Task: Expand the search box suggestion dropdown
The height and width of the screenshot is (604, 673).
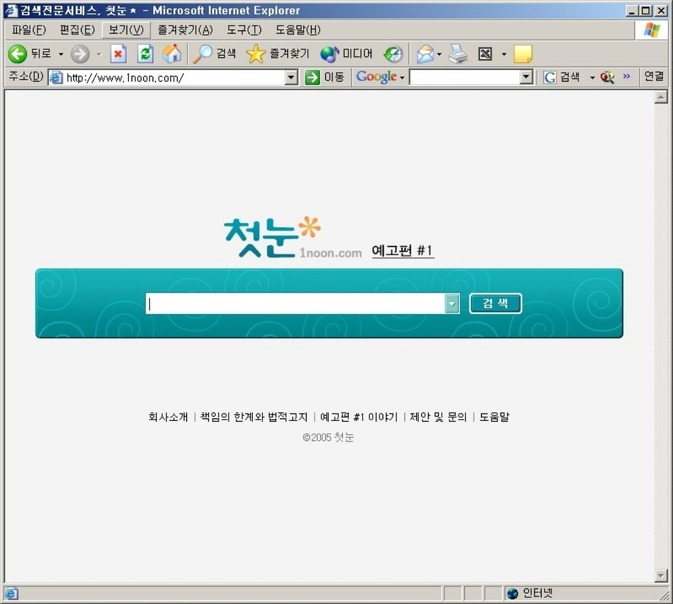Action: [x=452, y=304]
